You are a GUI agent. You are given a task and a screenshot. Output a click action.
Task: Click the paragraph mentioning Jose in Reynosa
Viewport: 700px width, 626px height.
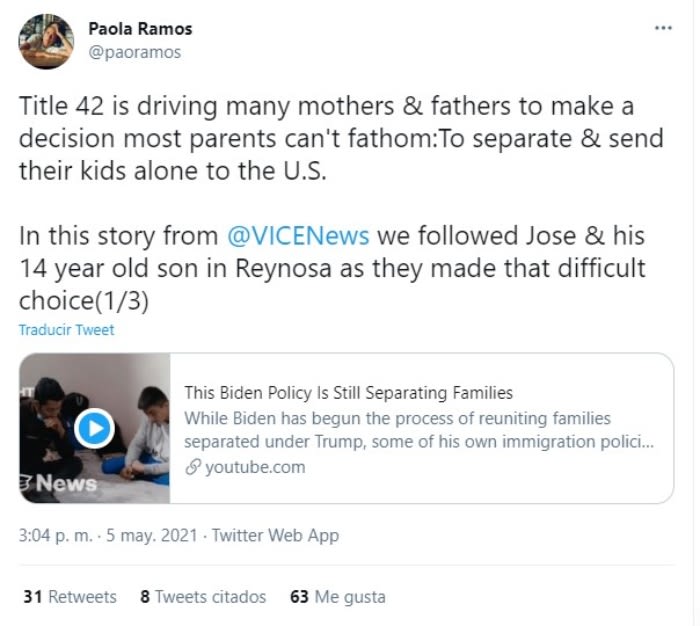point(330,268)
